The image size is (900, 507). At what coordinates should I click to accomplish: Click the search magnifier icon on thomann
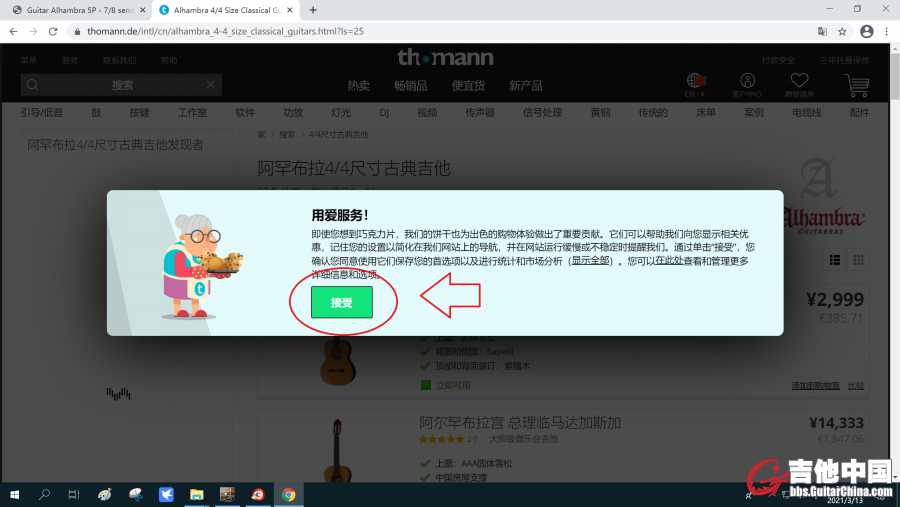[x=33, y=85]
